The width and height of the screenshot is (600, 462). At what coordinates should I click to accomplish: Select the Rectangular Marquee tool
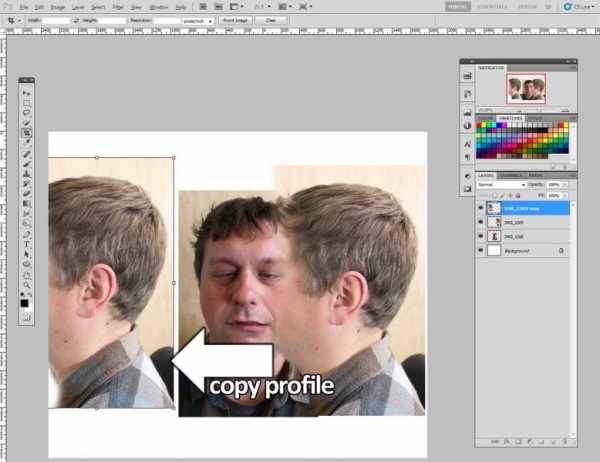[x=26, y=103]
